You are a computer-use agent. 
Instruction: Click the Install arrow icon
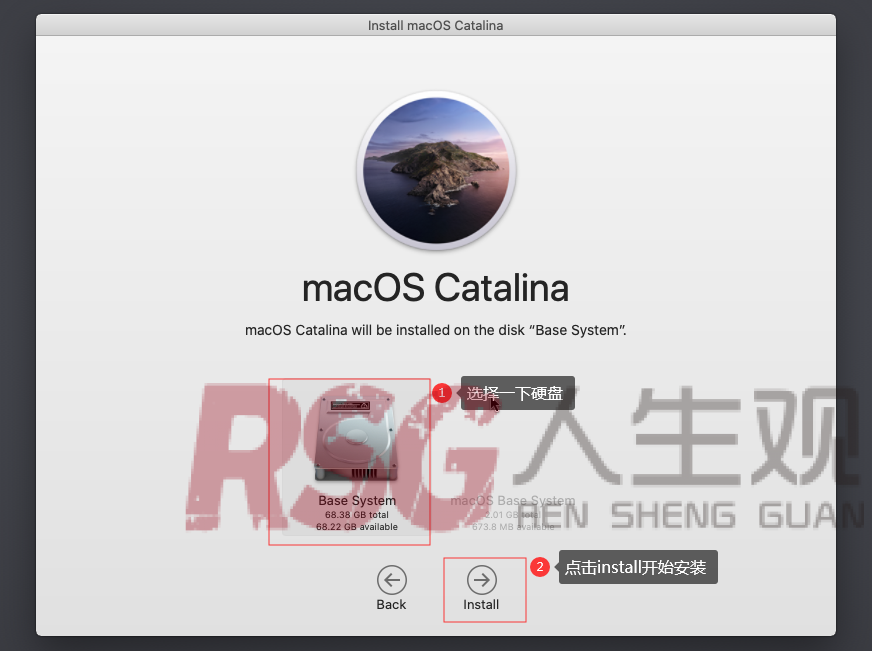click(x=482, y=580)
